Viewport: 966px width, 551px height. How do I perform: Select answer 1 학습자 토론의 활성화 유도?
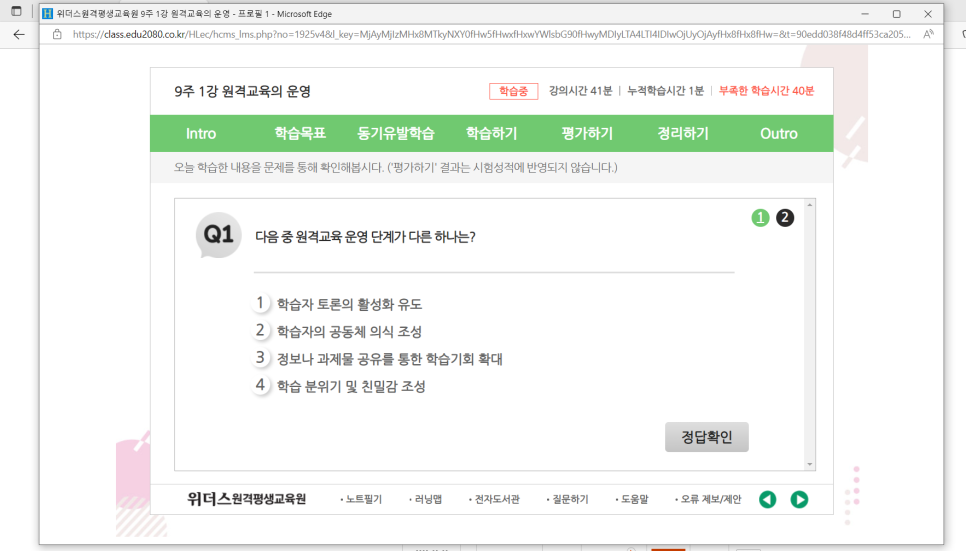[338, 304]
